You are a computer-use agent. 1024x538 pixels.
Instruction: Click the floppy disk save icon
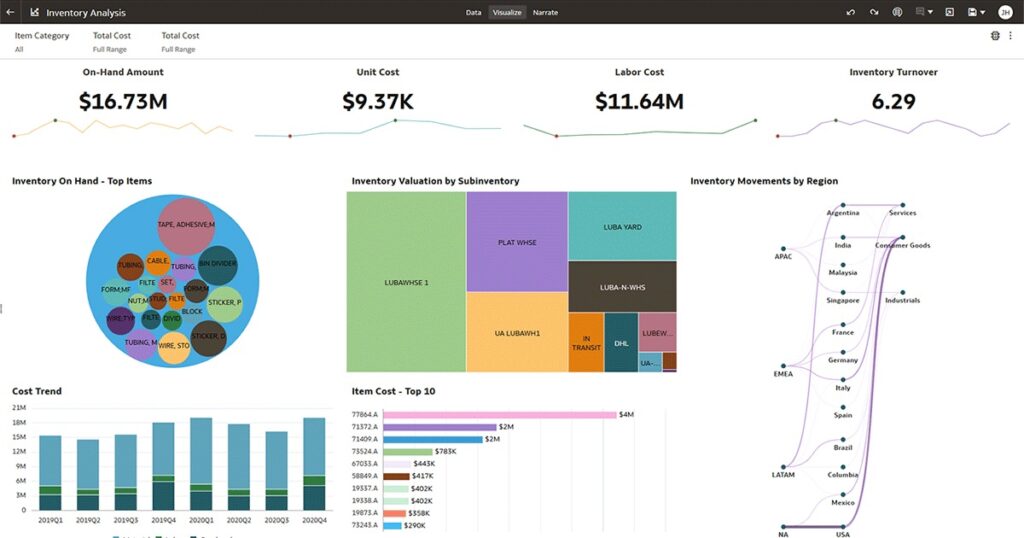click(971, 12)
